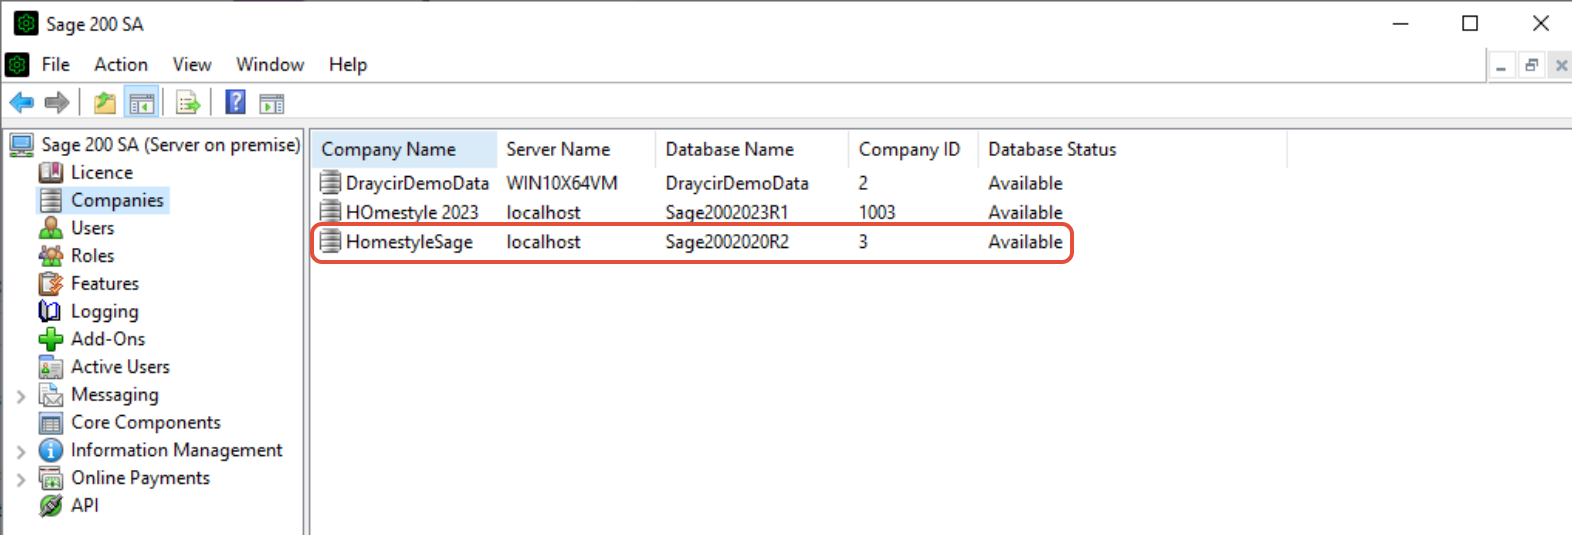The image size is (1572, 535).
Task: Click the blue Information Management info icon
Action: point(51,450)
